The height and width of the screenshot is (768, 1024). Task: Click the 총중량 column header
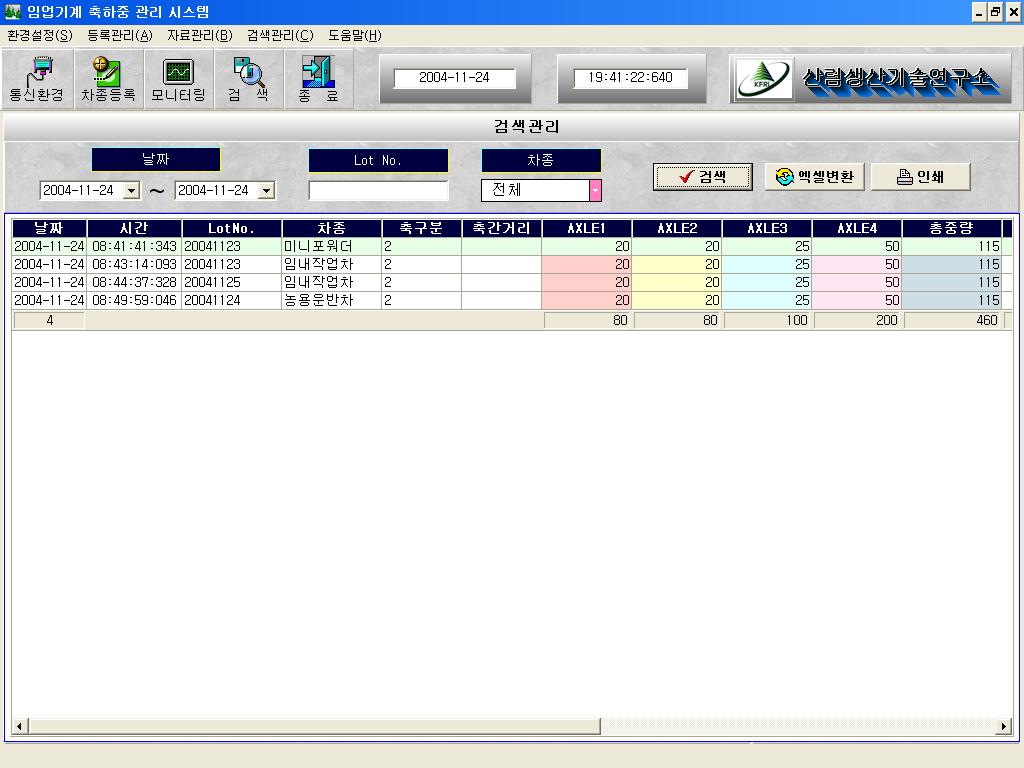[x=952, y=228]
